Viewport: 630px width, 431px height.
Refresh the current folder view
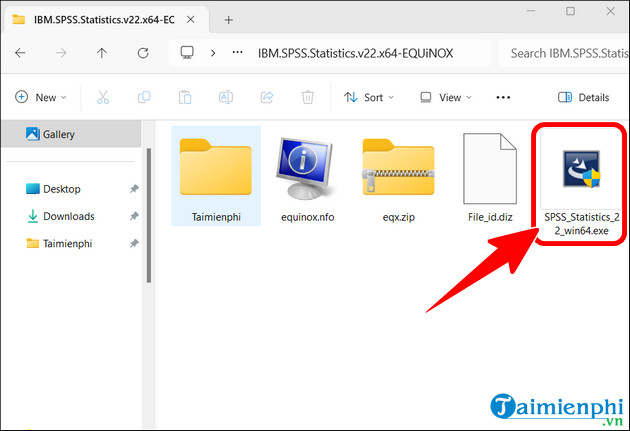click(x=143, y=53)
